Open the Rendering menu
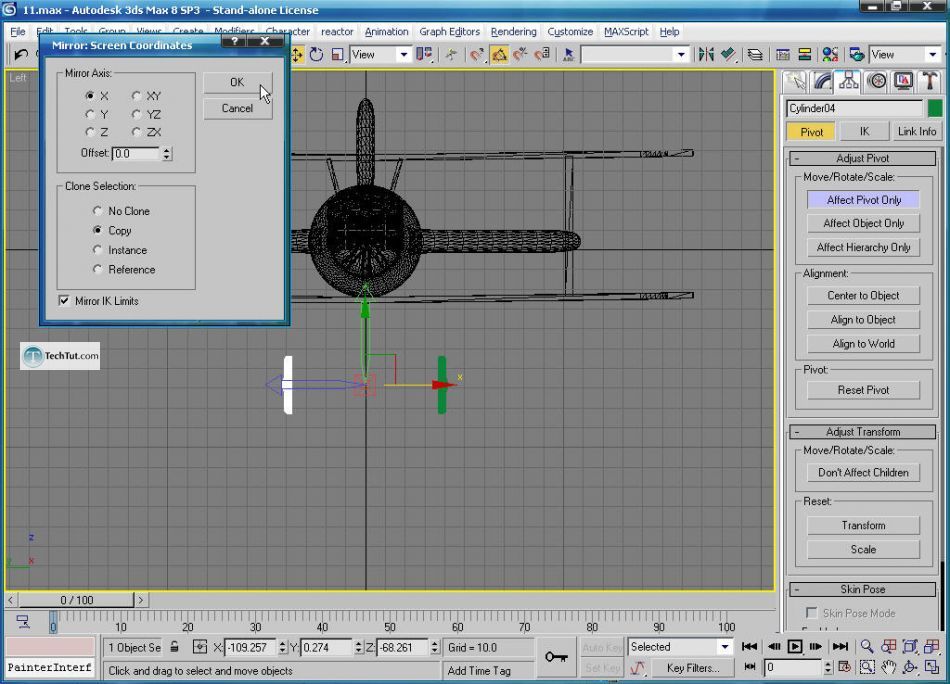Image resolution: width=950 pixels, height=684 pixels. (x=513, y=32)
